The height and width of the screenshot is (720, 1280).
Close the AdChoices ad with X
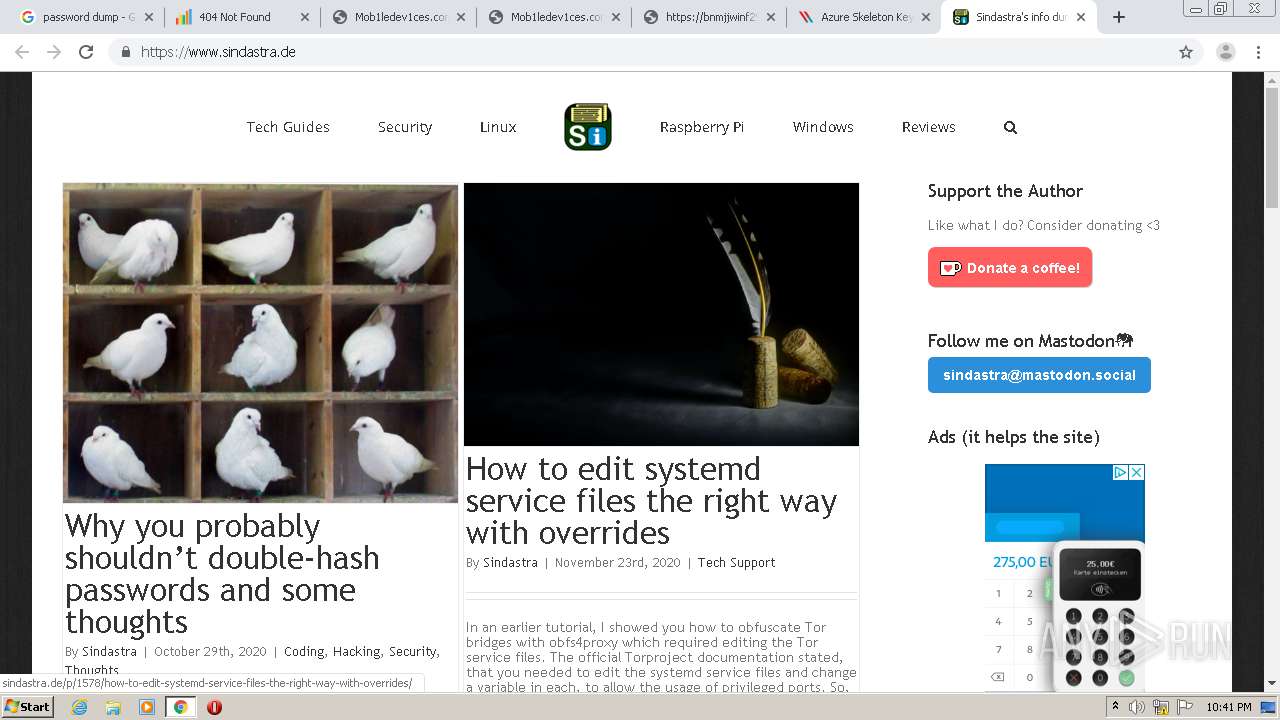[1137, 472]
